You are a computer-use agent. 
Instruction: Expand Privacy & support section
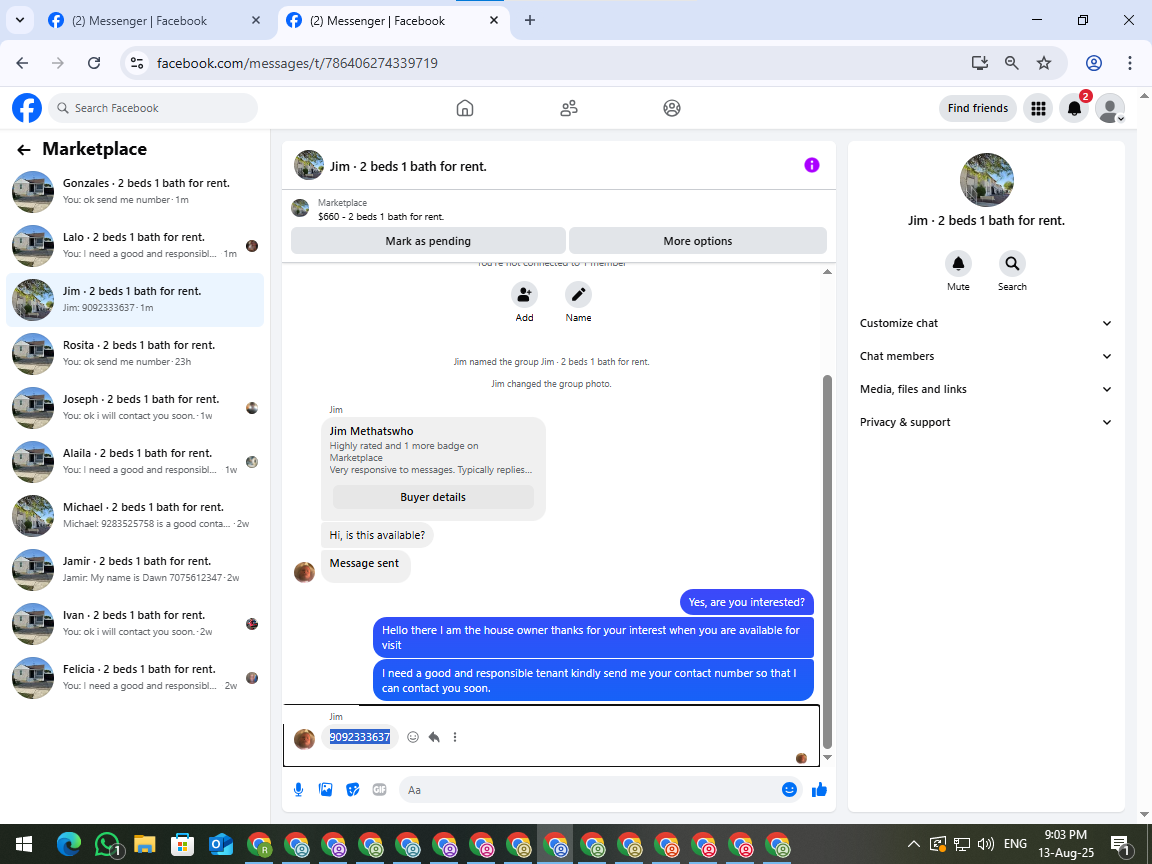(986, 422)
